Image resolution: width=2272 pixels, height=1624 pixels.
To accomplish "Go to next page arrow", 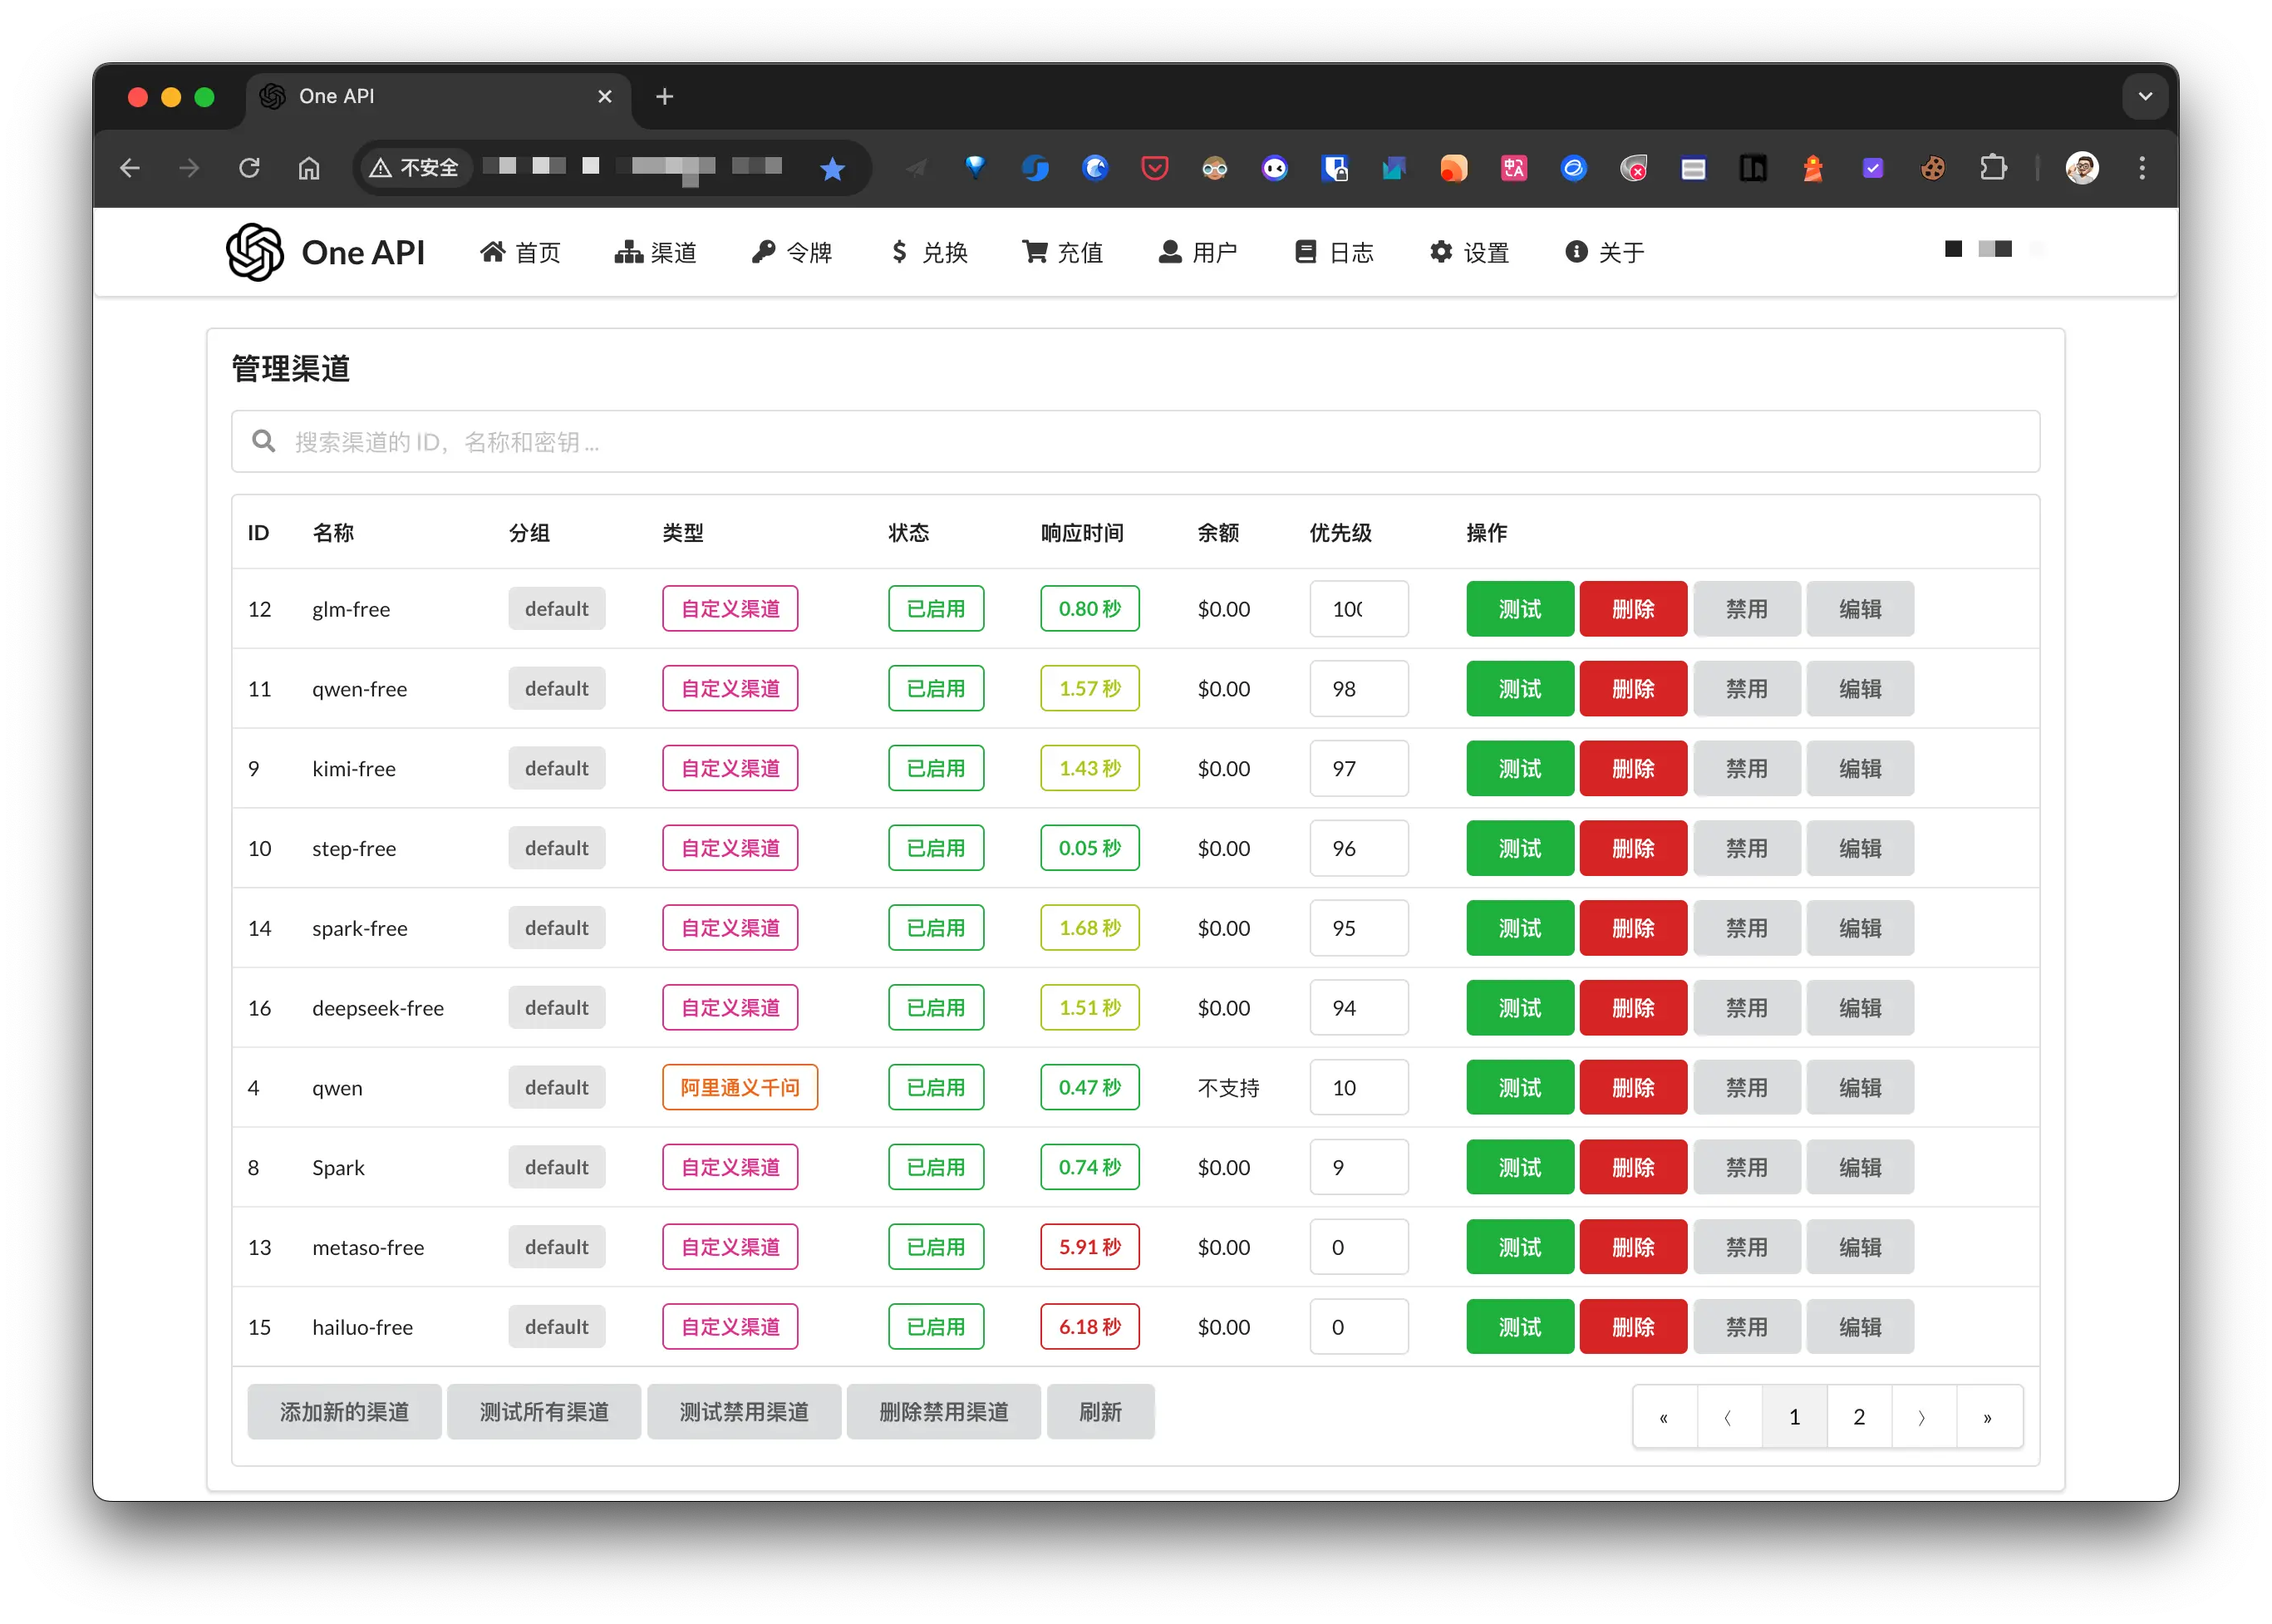I will click(x=1922, y=1417).
